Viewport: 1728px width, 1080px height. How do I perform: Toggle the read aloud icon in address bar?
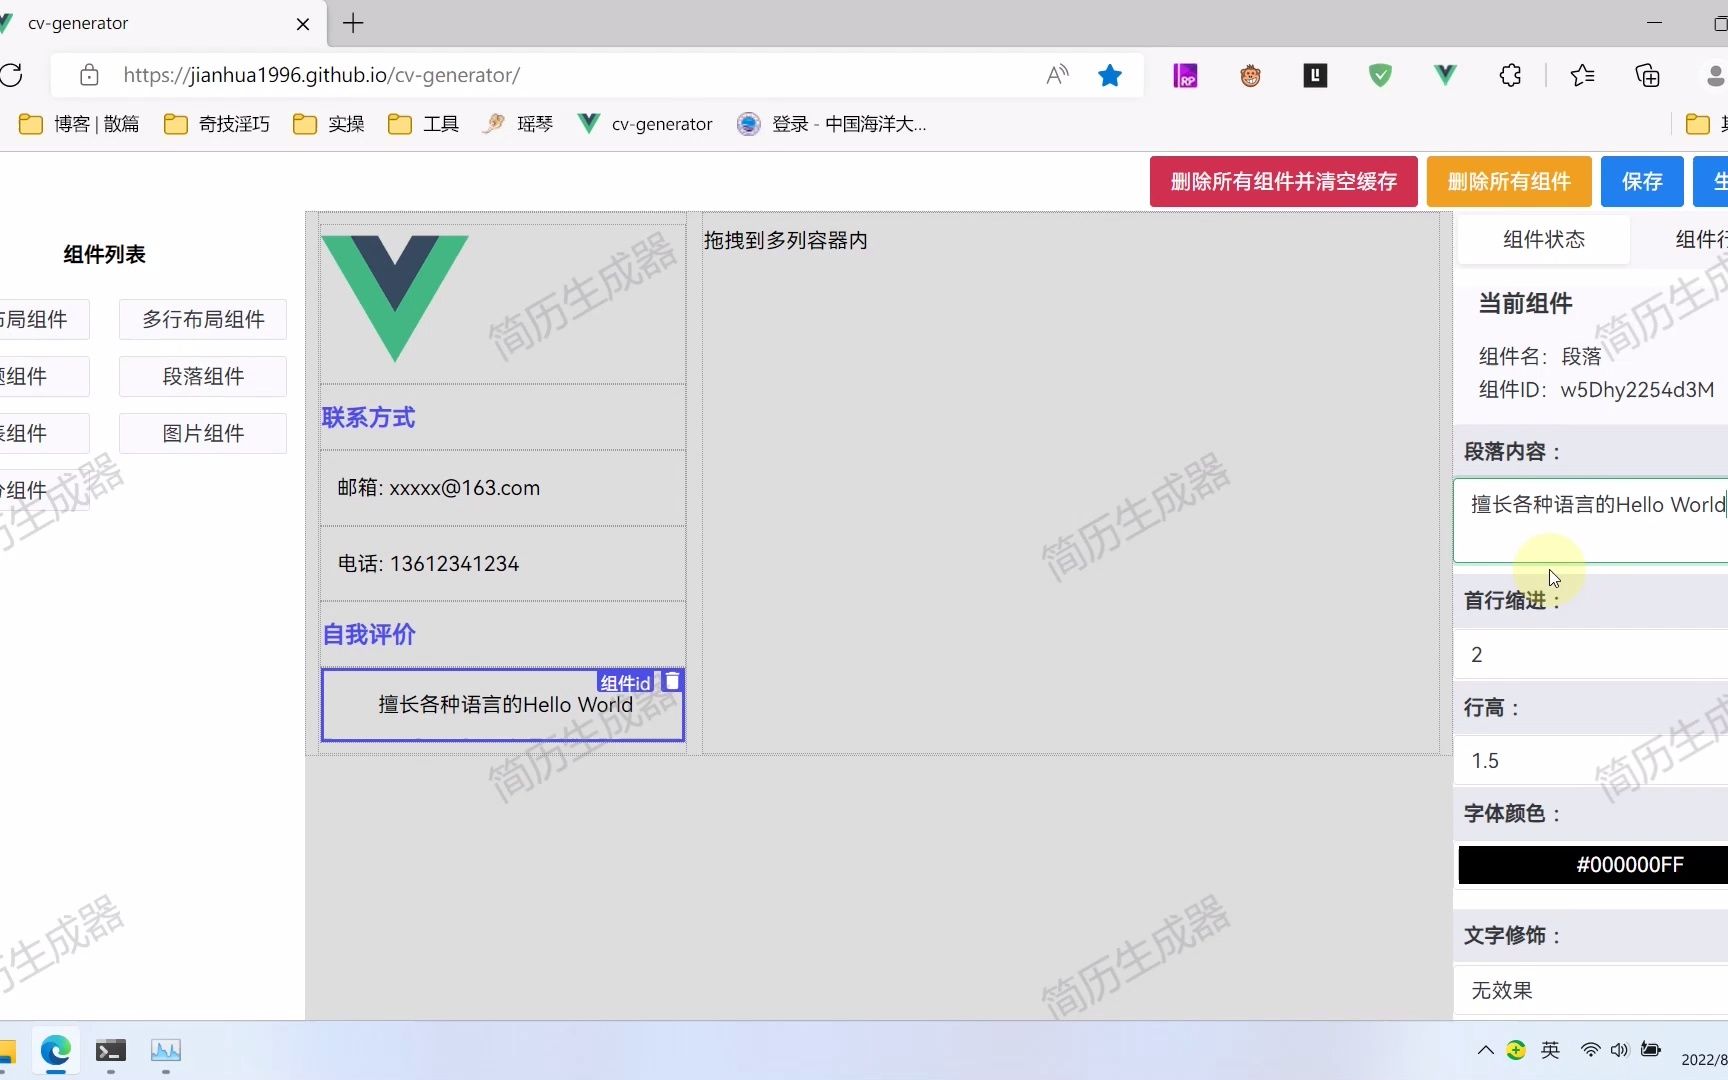(1057, 75)
